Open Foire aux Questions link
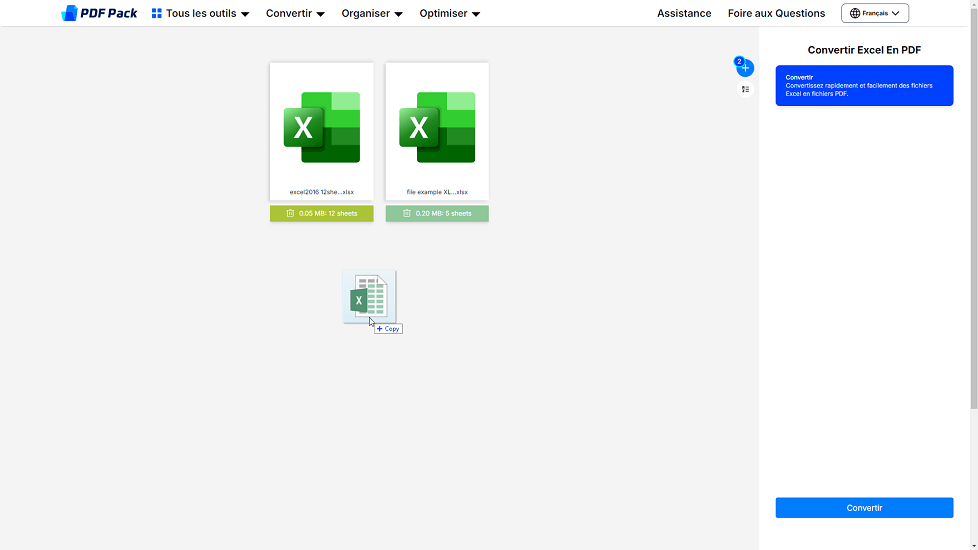 [776, 13]
